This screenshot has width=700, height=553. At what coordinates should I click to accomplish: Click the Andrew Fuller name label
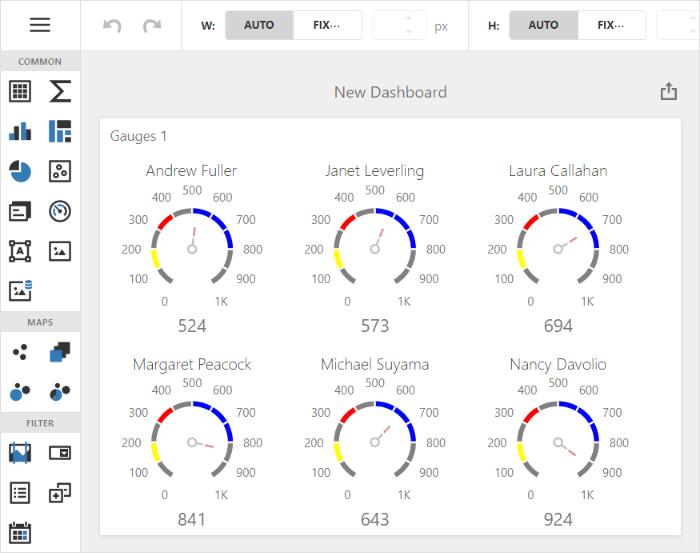[x=192, y=170]
